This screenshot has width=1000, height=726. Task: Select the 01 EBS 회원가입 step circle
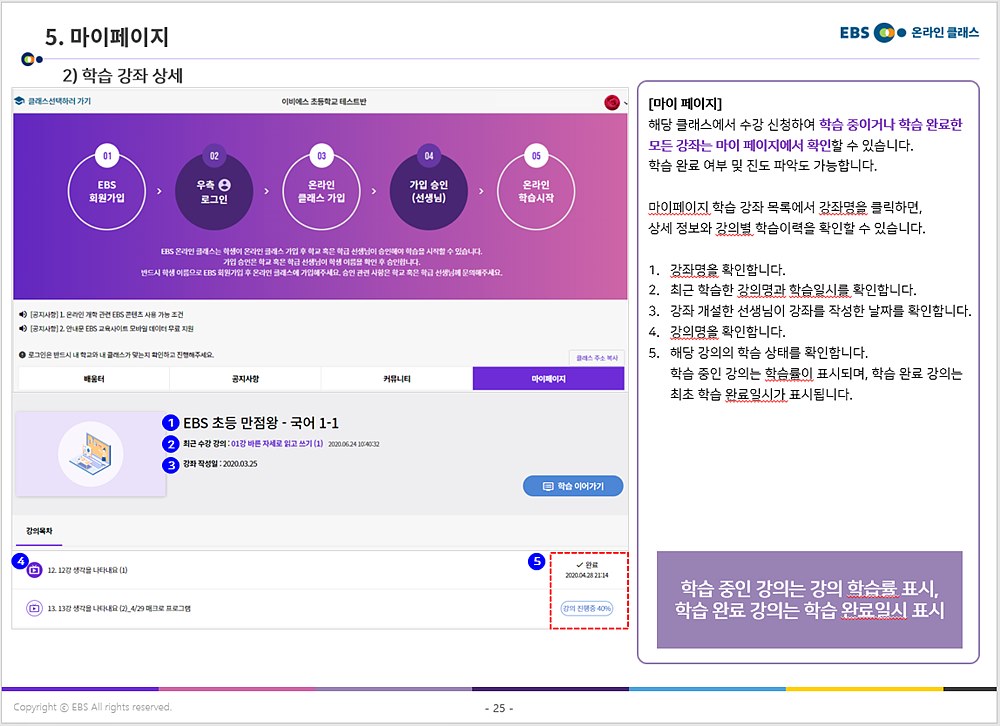[x=107, y=191]
